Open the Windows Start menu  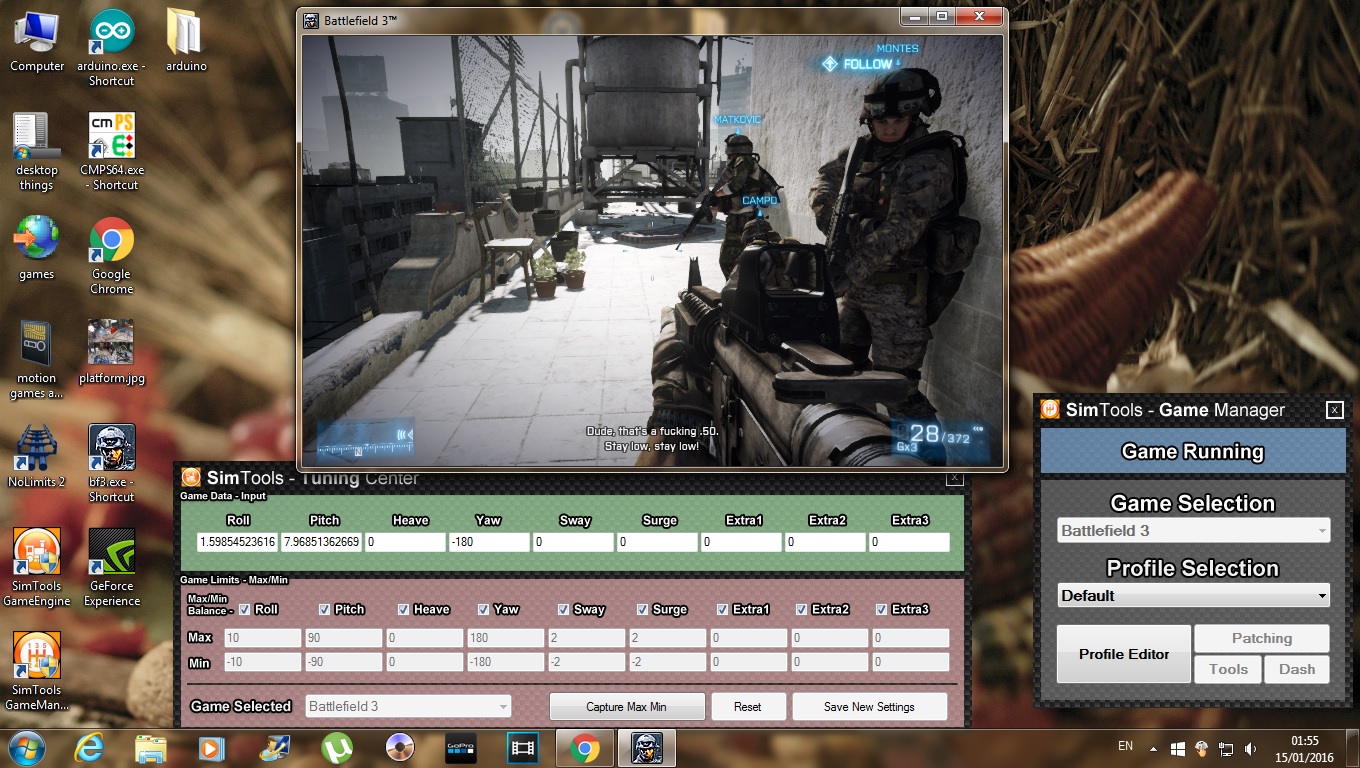point(27,747)
